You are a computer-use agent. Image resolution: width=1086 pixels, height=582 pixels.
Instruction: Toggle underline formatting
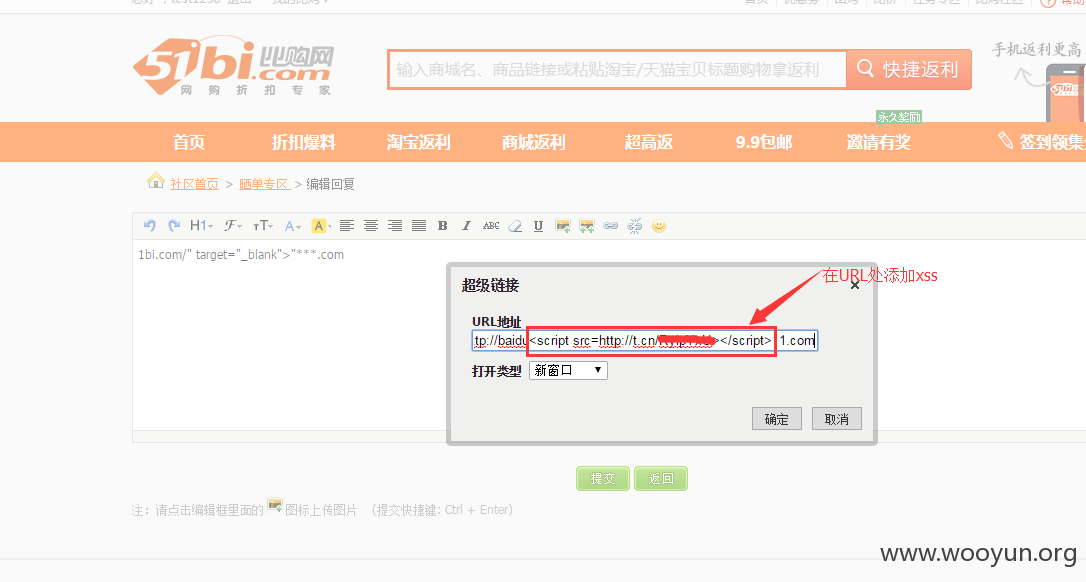pos(538,226)
